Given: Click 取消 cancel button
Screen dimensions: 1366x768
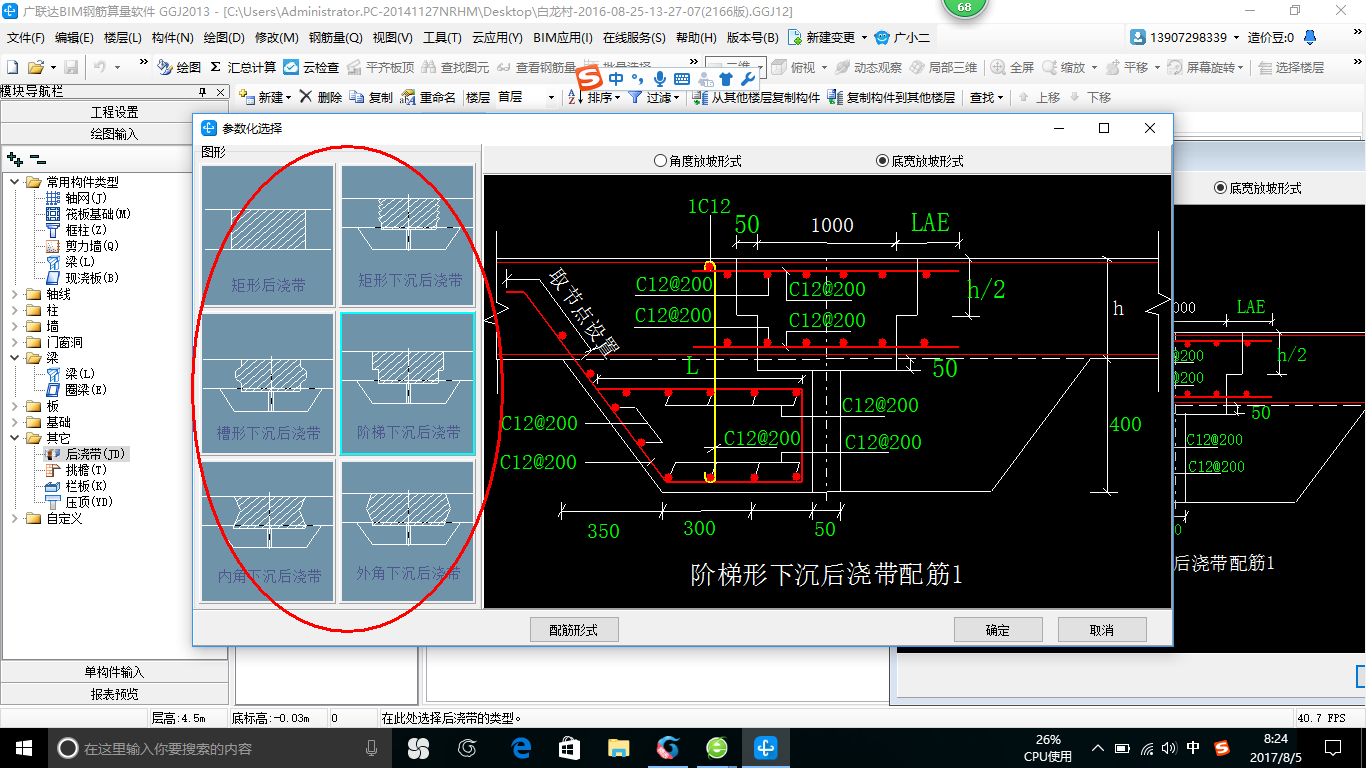Looking at the screenshot, I should (x=1102, y=630).
